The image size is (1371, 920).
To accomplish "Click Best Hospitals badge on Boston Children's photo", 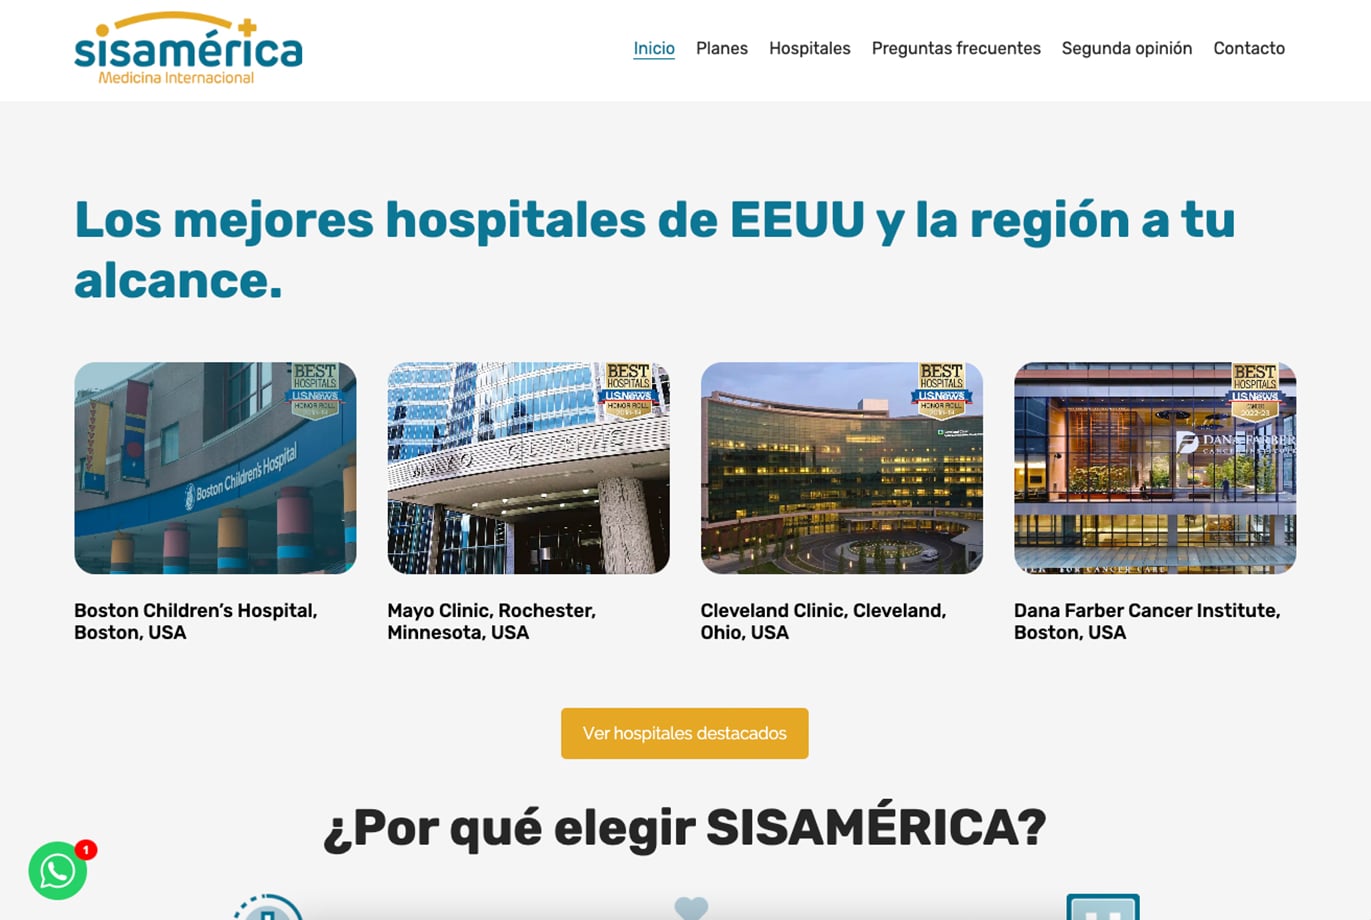I will pyautogui.click(x=315, y=390).
